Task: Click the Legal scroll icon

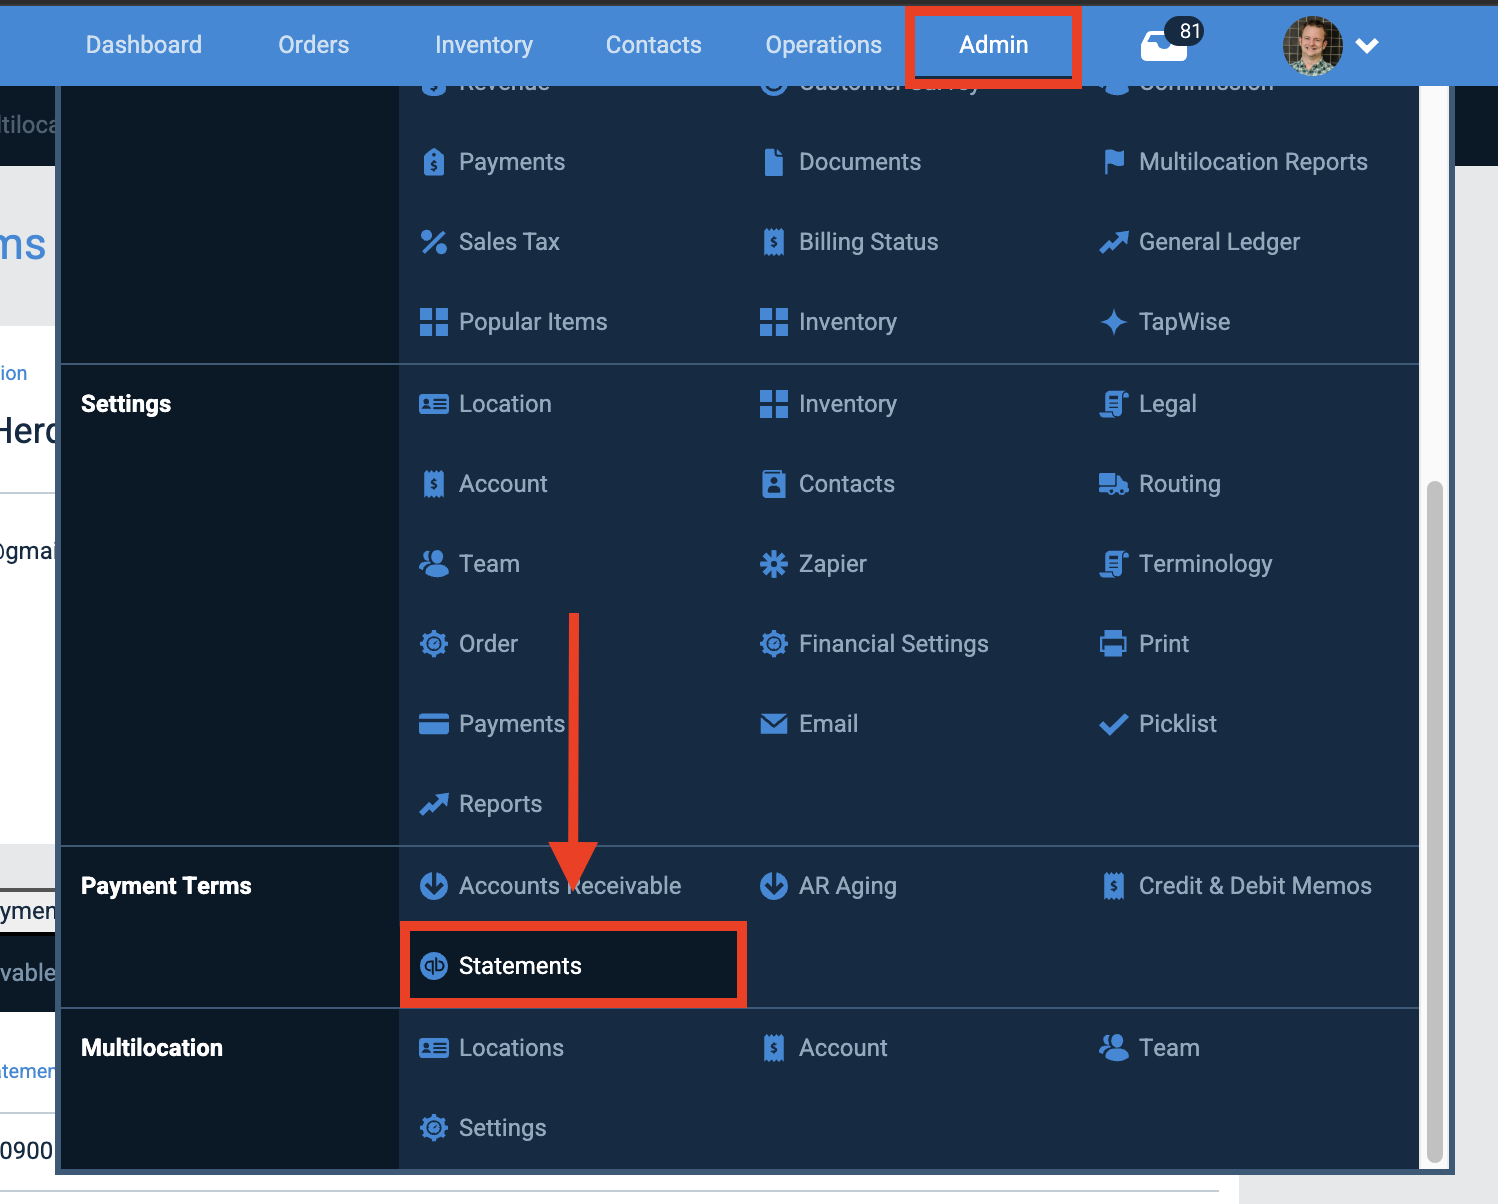Action: pos(1113,404)
